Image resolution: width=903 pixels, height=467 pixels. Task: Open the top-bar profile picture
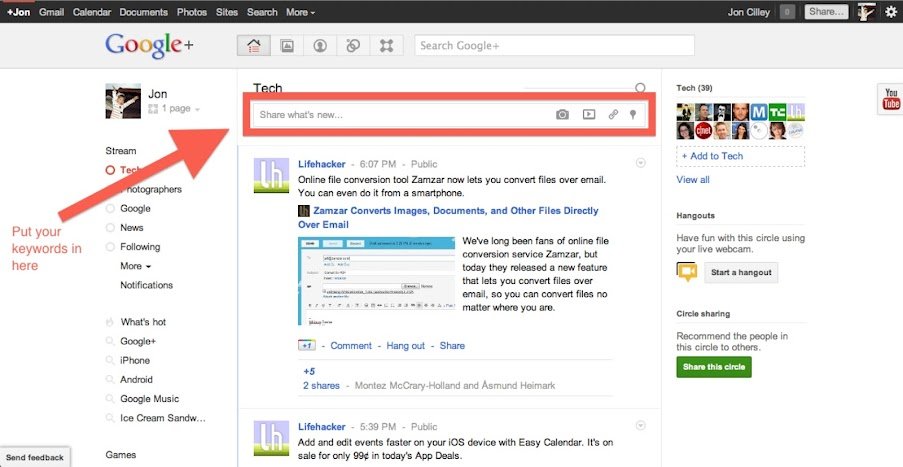[866, 12]
